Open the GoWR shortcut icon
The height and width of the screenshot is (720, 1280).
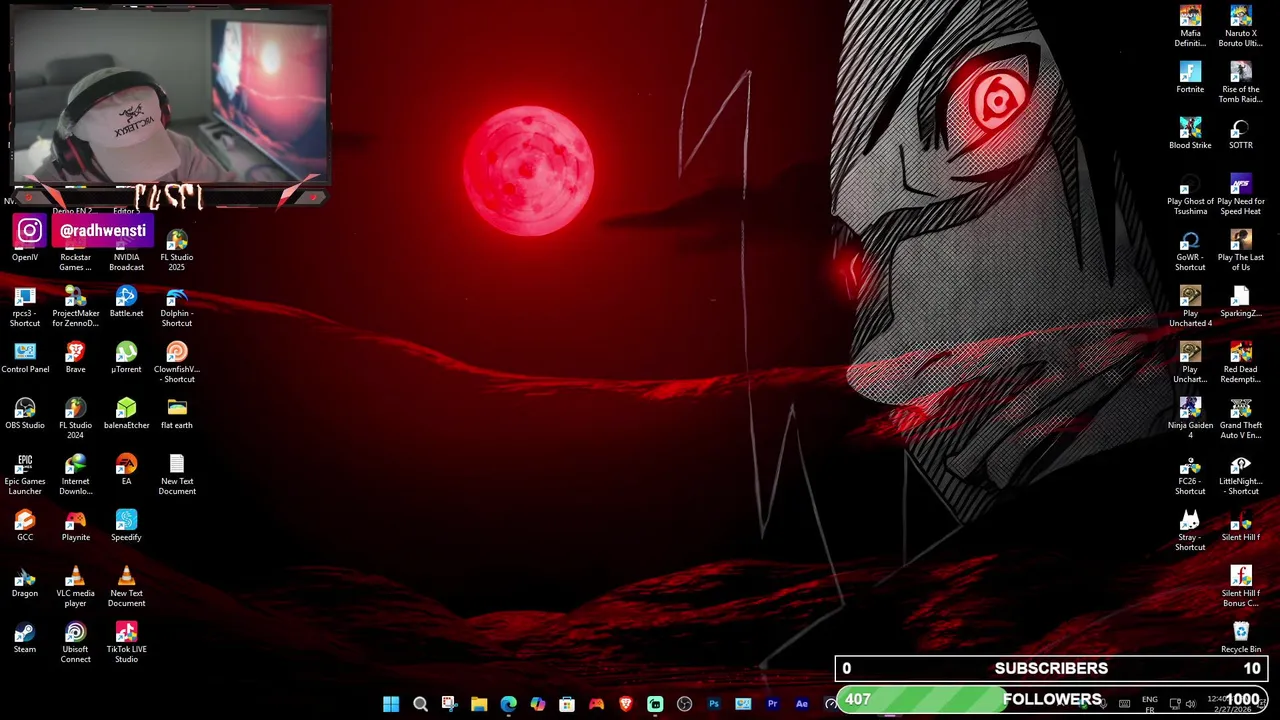click(1190, 250)
